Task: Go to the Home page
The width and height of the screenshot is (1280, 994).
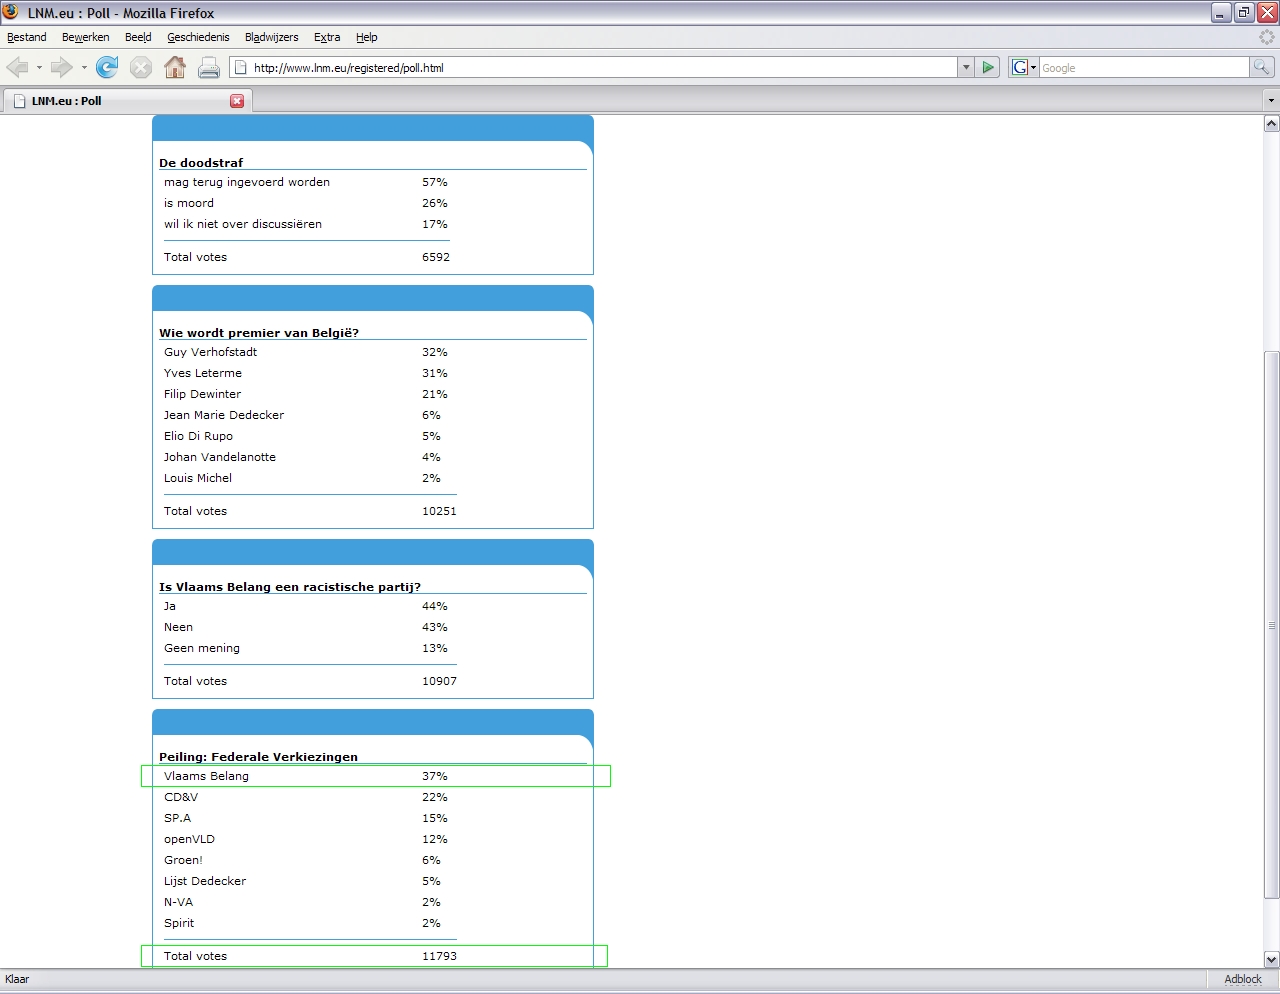Action: point(175,68)
